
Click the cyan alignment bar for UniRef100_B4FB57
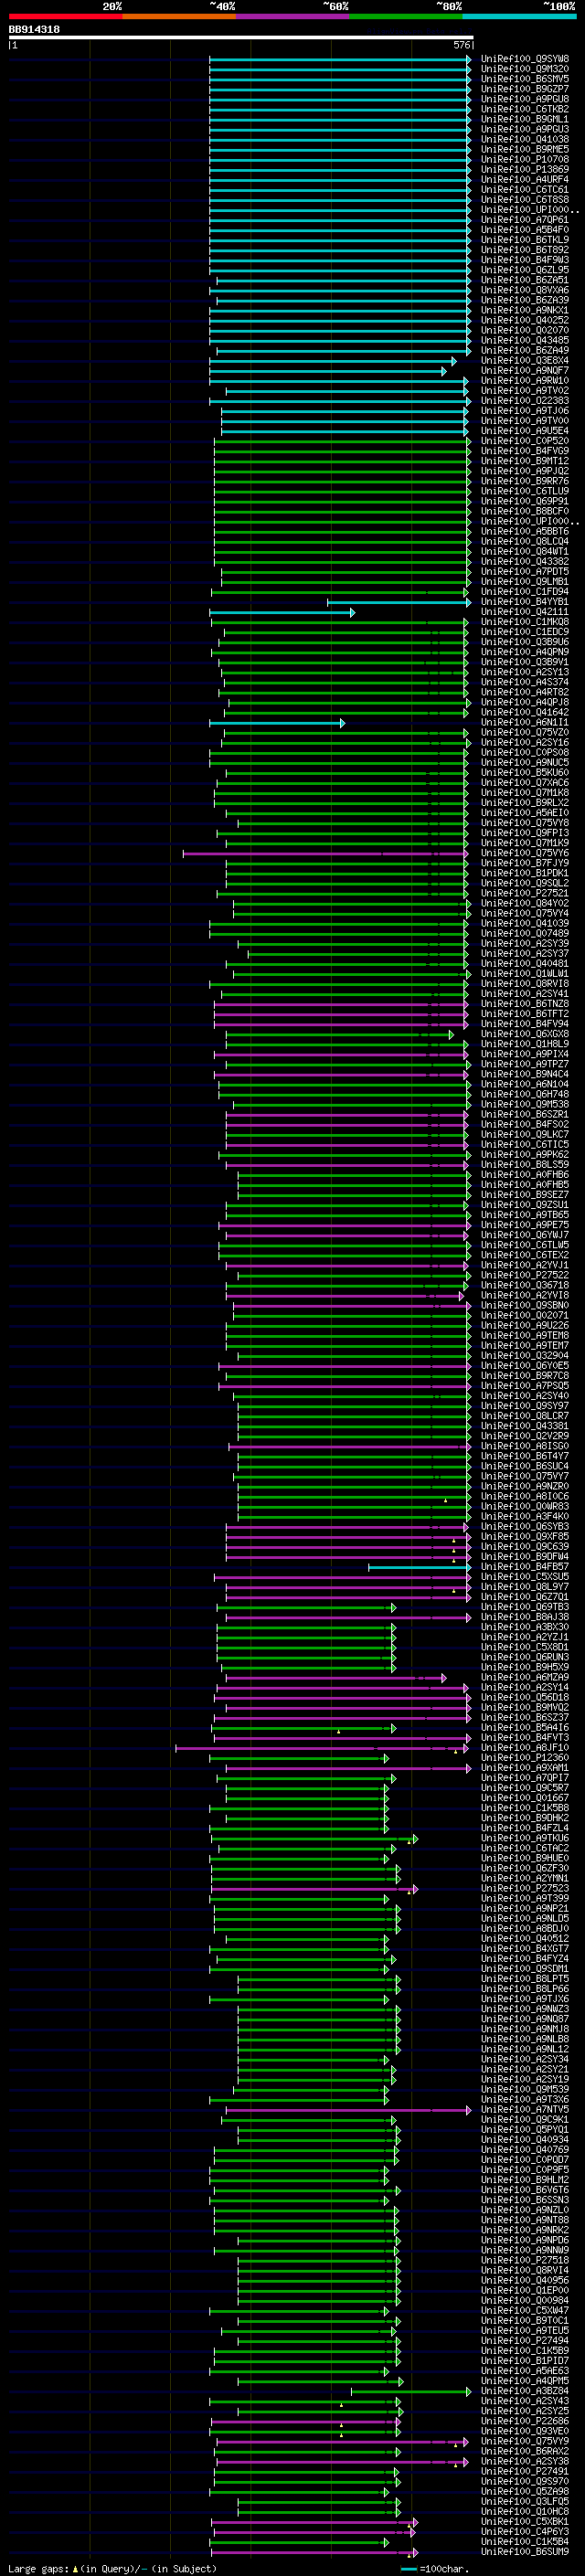(419, 1567)
